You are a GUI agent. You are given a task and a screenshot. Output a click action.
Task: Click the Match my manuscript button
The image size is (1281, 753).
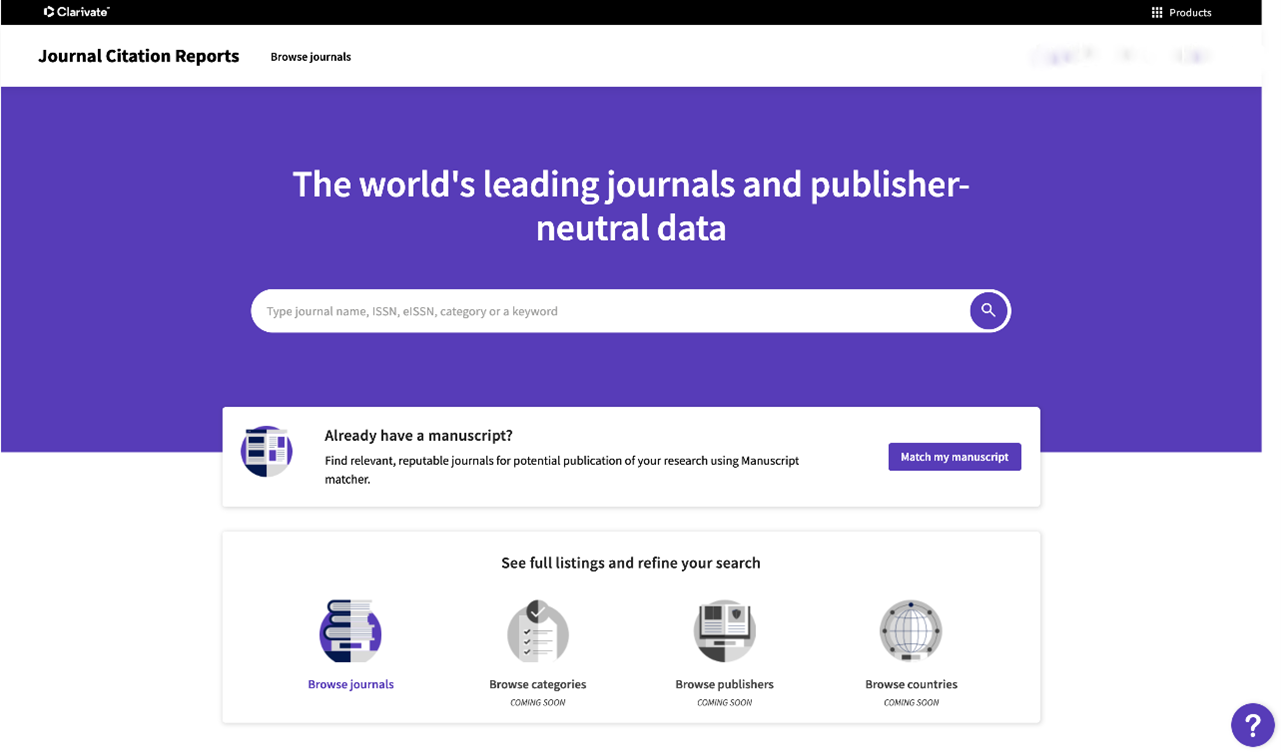click(954, 457)
